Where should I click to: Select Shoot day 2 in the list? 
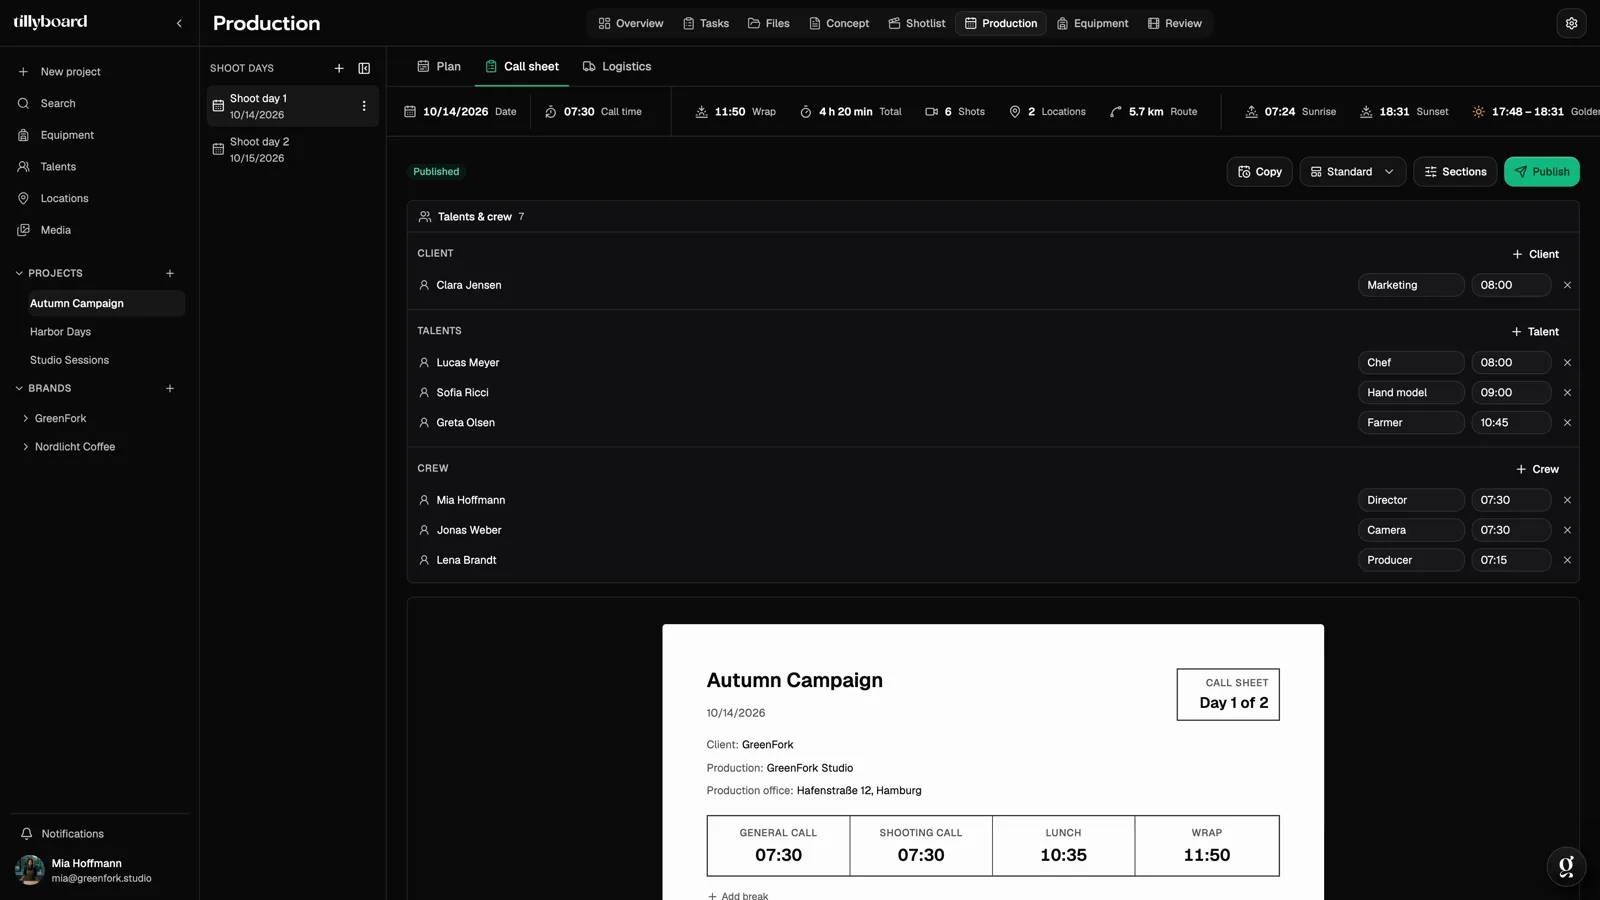(x=292, y=150)
